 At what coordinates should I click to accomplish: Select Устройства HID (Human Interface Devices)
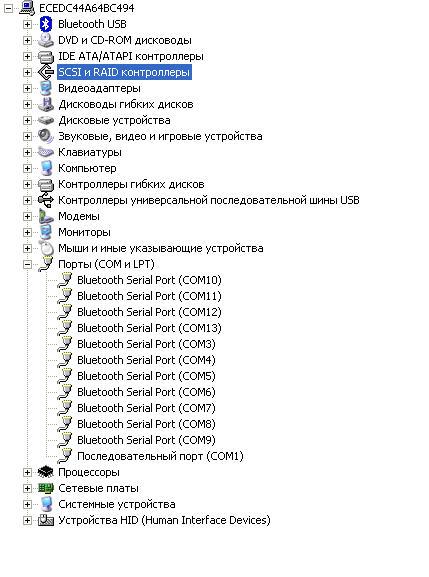[164, 520]
